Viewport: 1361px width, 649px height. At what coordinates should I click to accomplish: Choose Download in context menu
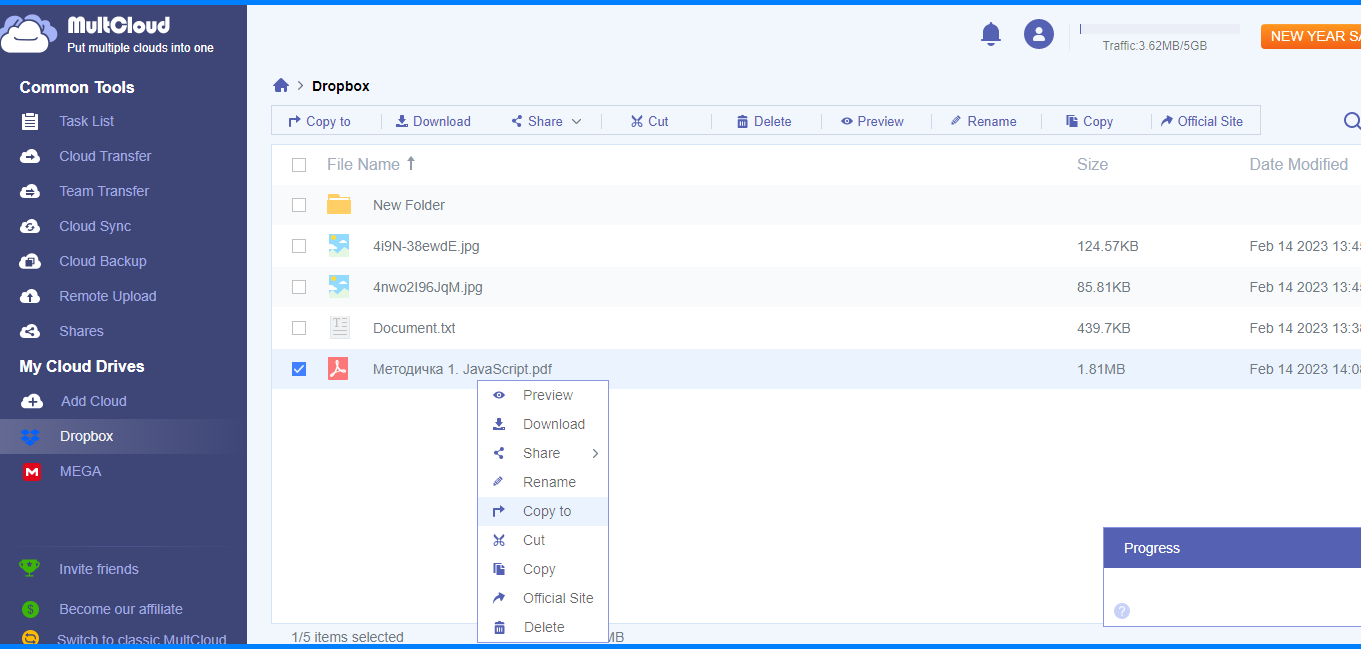pyautogui.click(x=543, y=424)
